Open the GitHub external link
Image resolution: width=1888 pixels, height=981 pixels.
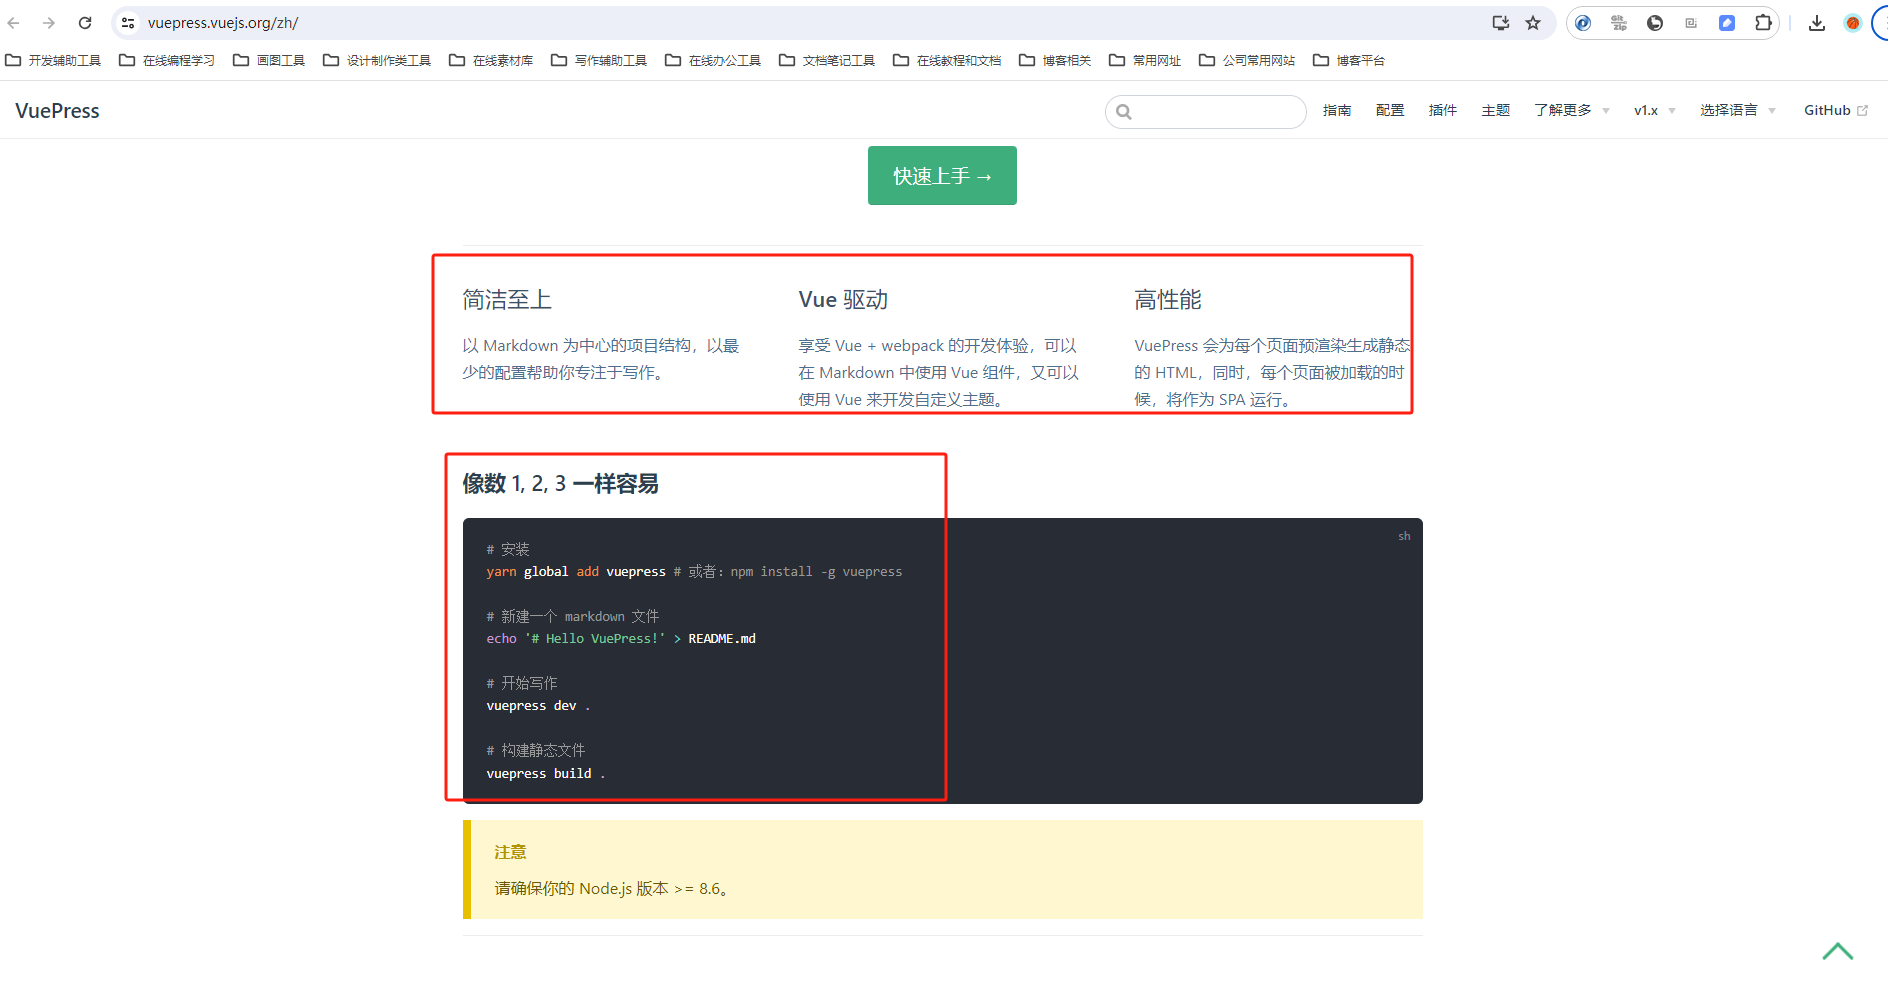coord(1836,110)
